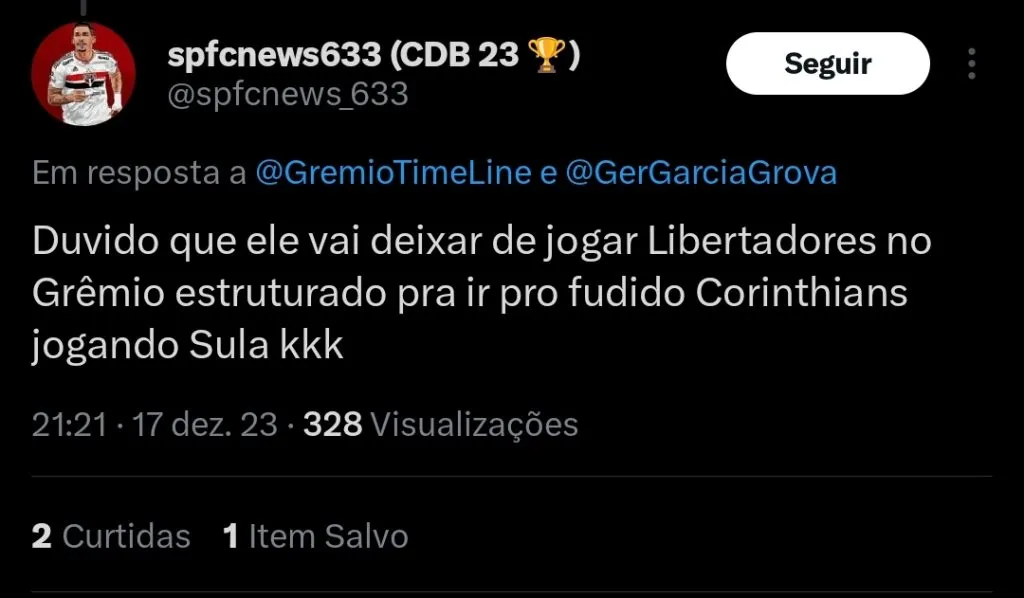
Task: Click the @spfcnews_633 handle
Action: 288,95
